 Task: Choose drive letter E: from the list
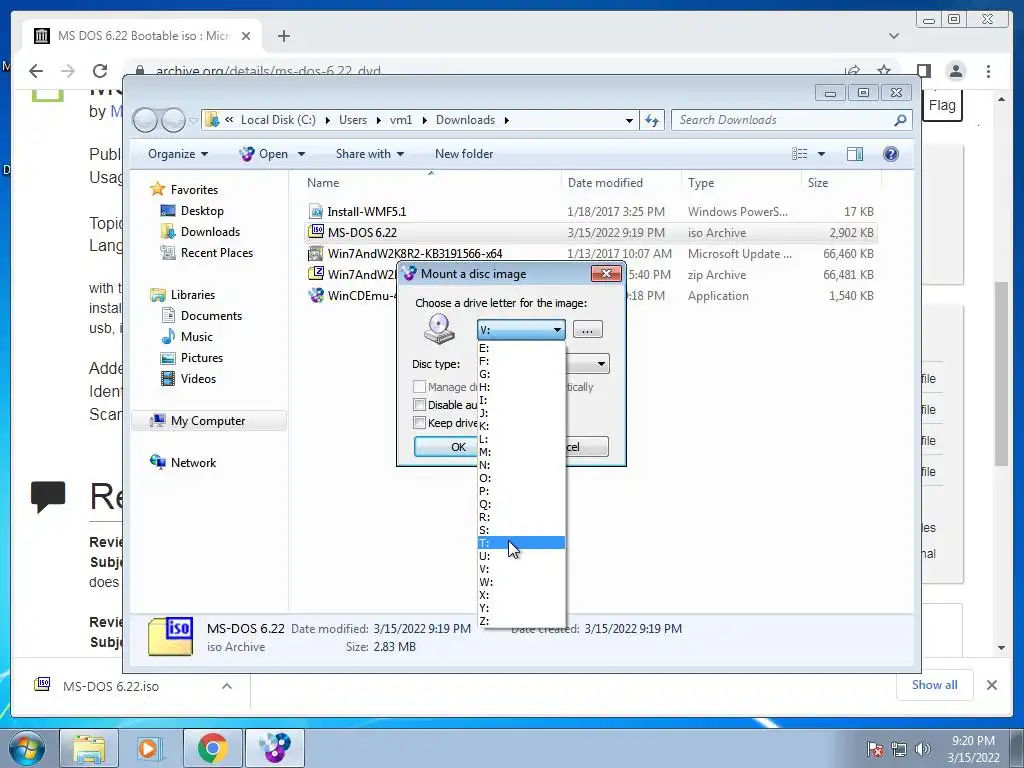pos(521,348)
